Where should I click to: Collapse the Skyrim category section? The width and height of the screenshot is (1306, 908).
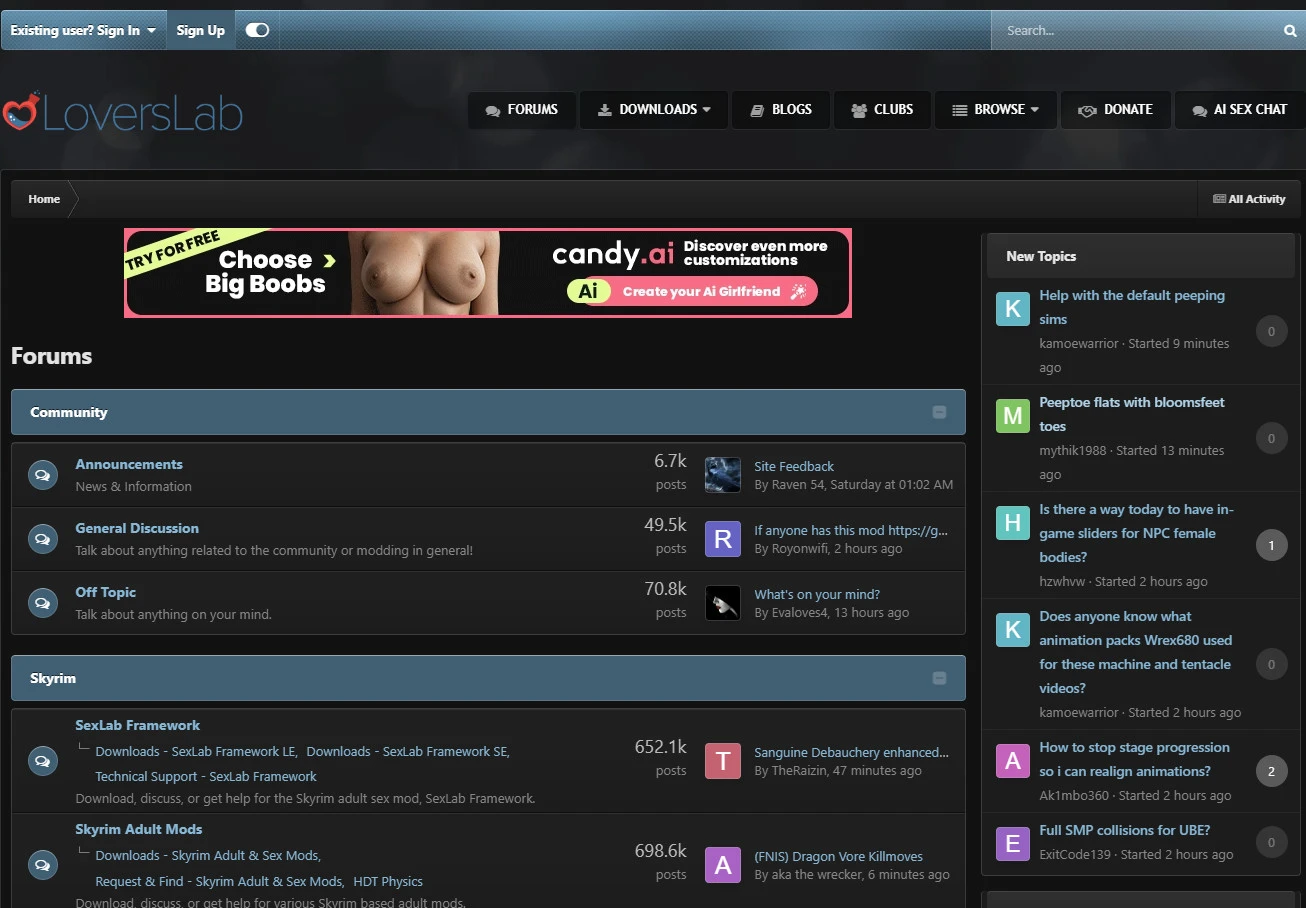click(939, 678)
